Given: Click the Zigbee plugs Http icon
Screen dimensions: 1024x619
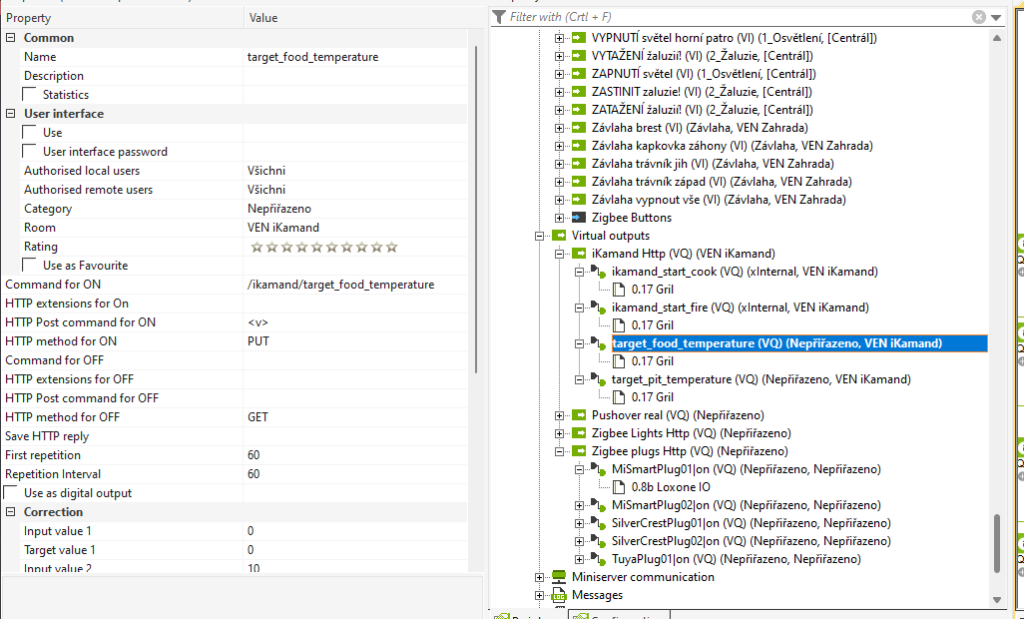Looking at the screenshot, I should pyautogui.click(x=579, y=451).
